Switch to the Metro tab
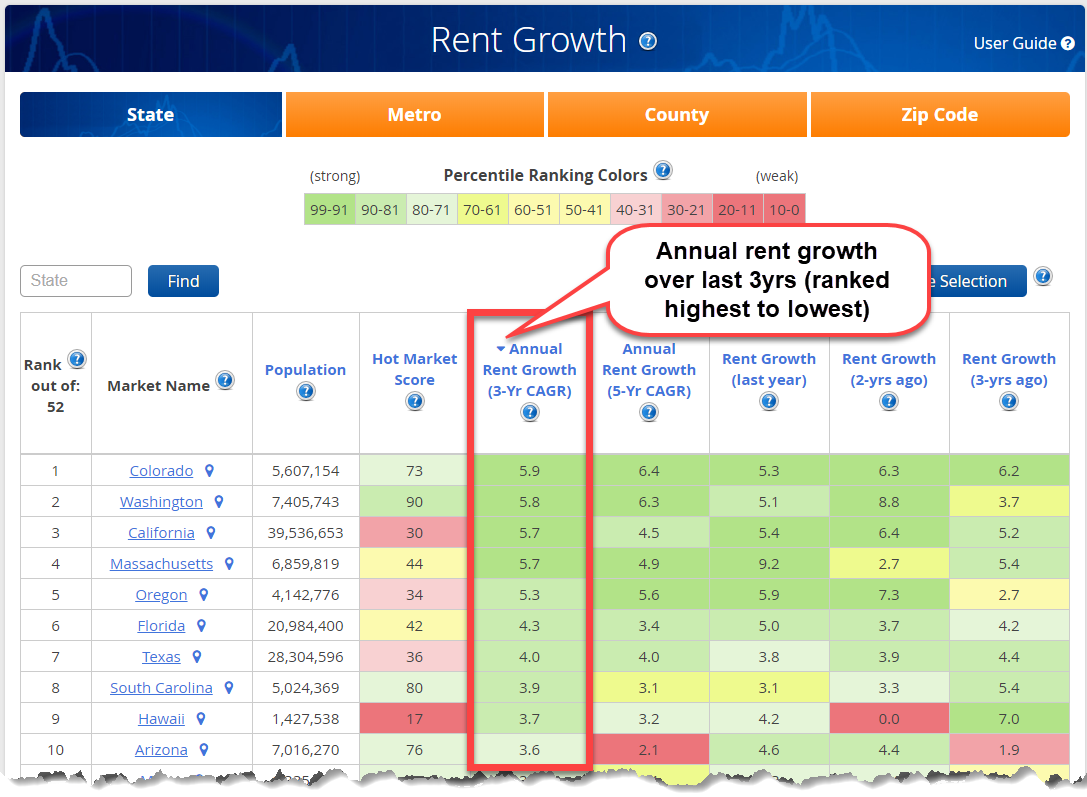 [415, 114]
